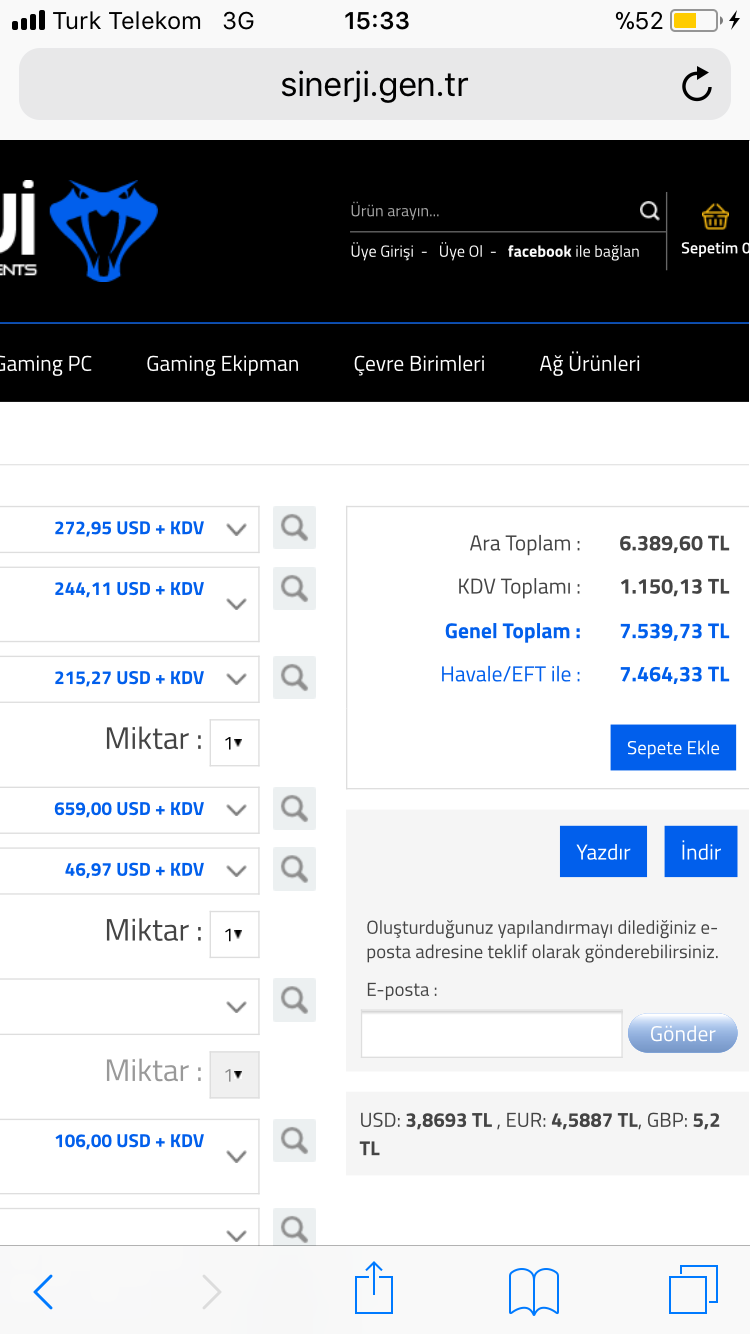This screenshot has width=750, height=1334.
Task: Click the Sepete Ekle button
Action: [673, 748]
